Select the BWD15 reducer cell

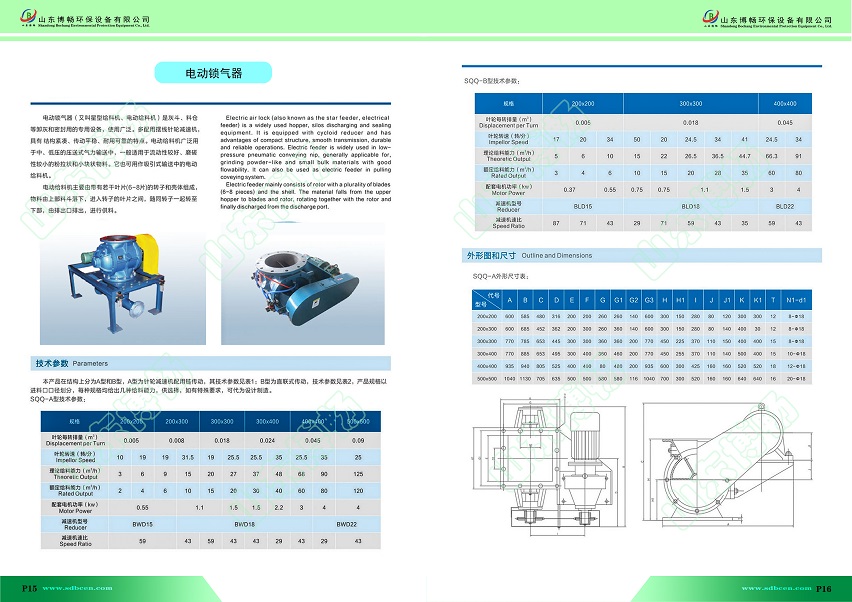[x=143, y=523]
